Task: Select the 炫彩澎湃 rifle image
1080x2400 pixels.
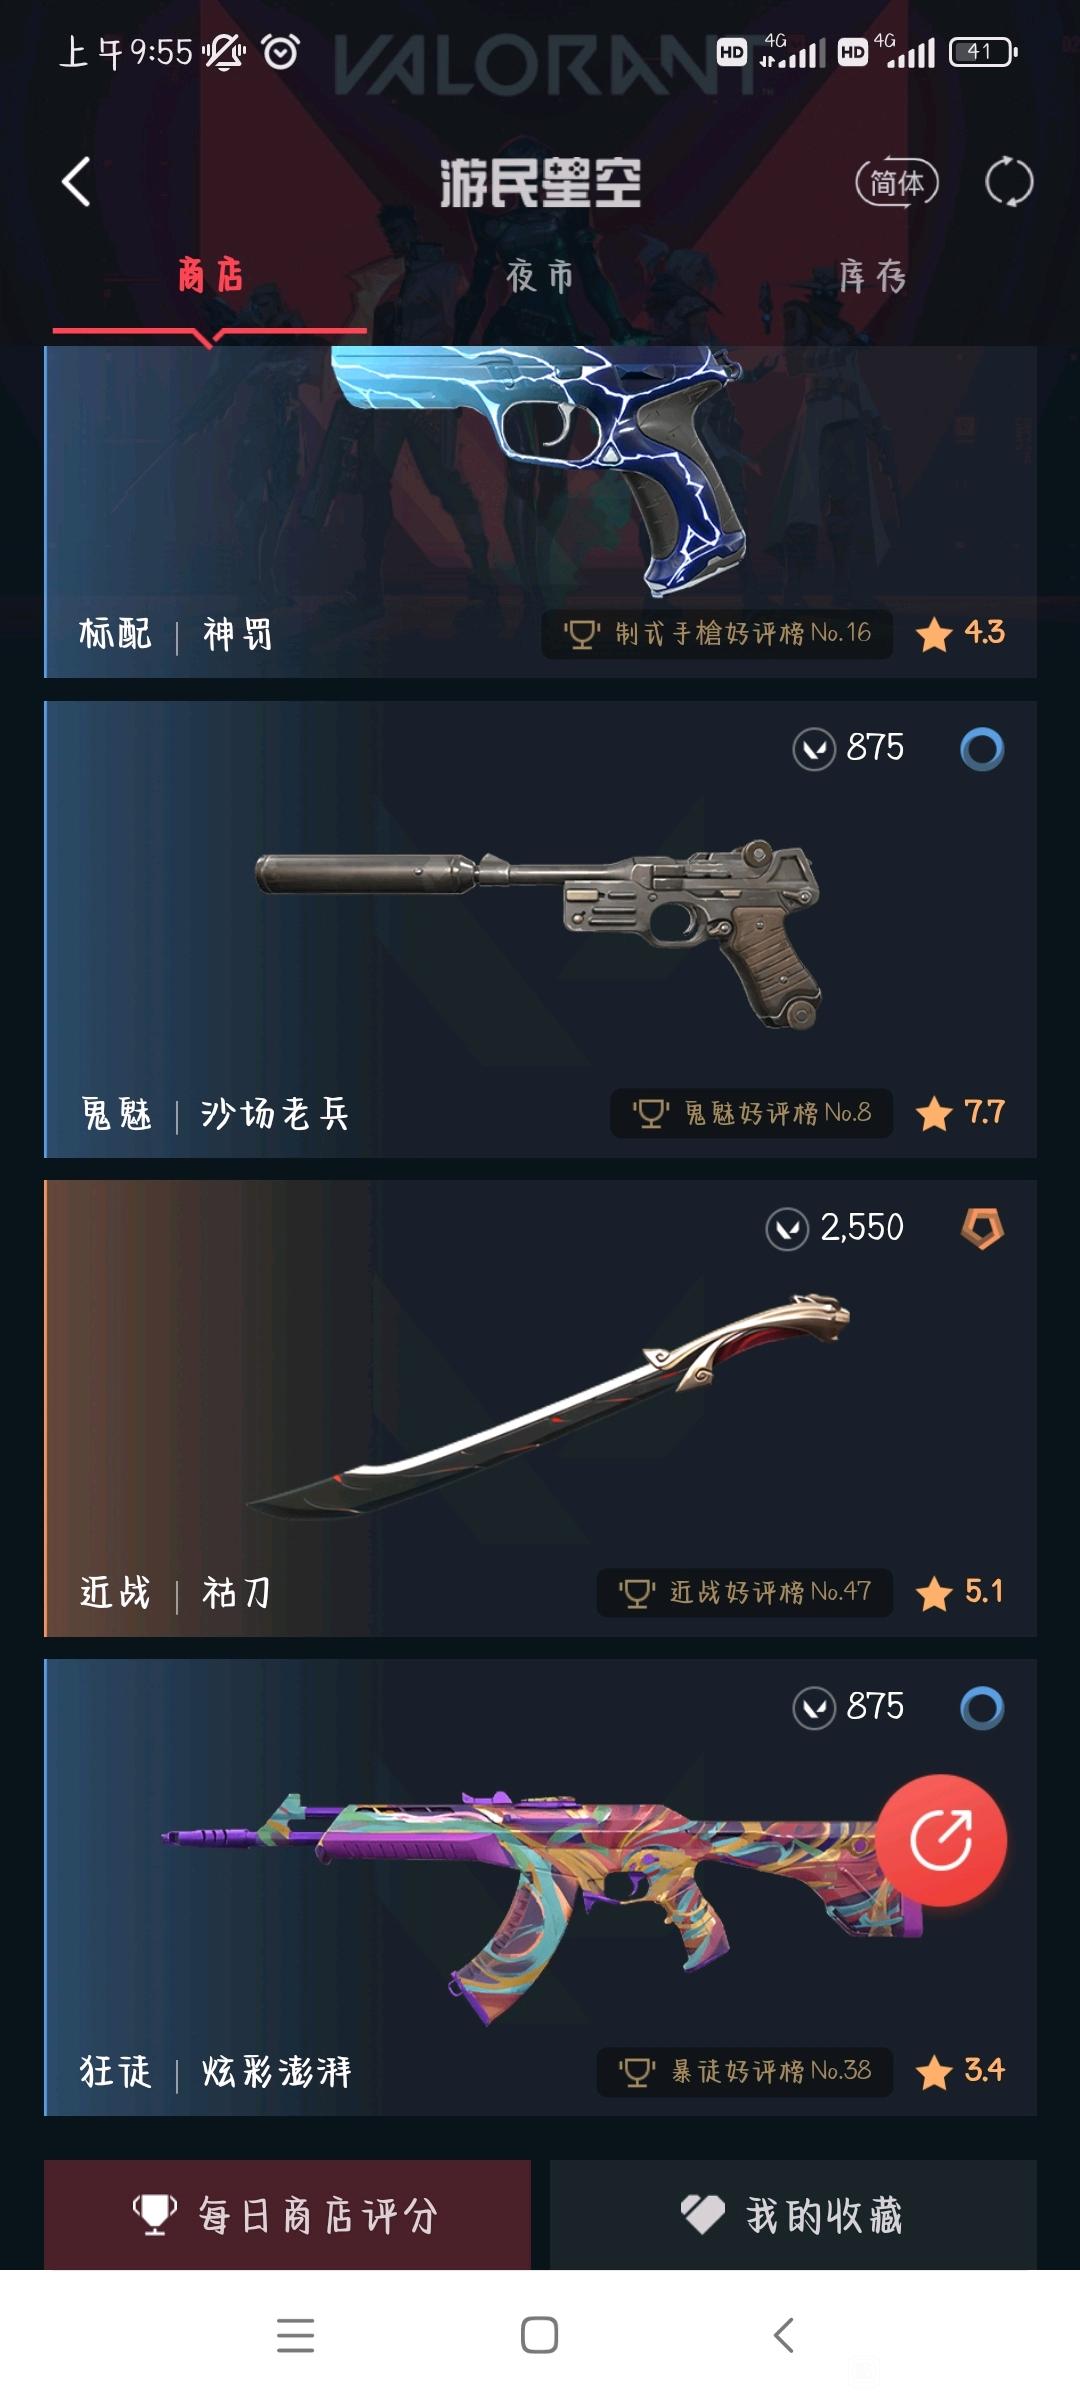Action: [540, 1907]
